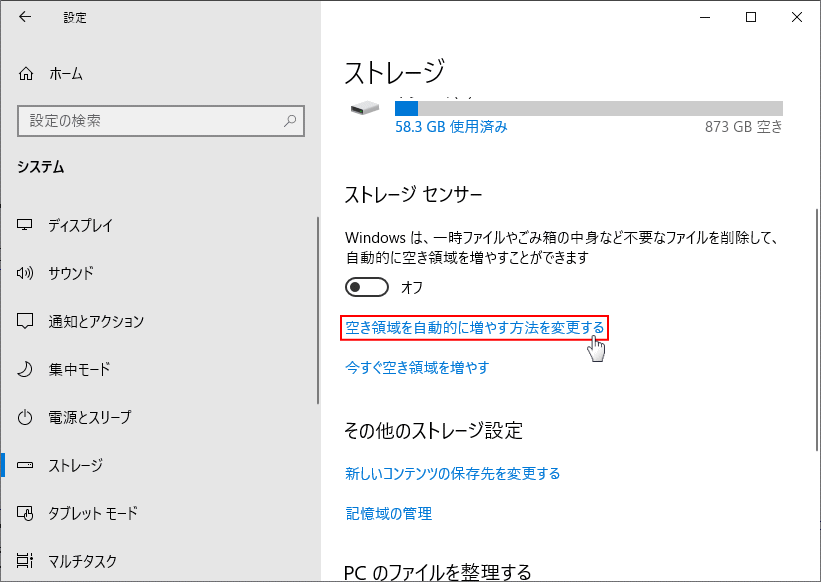
Task: Click the hard drive icon beside usage bar
Action: [x=365, y=109]
